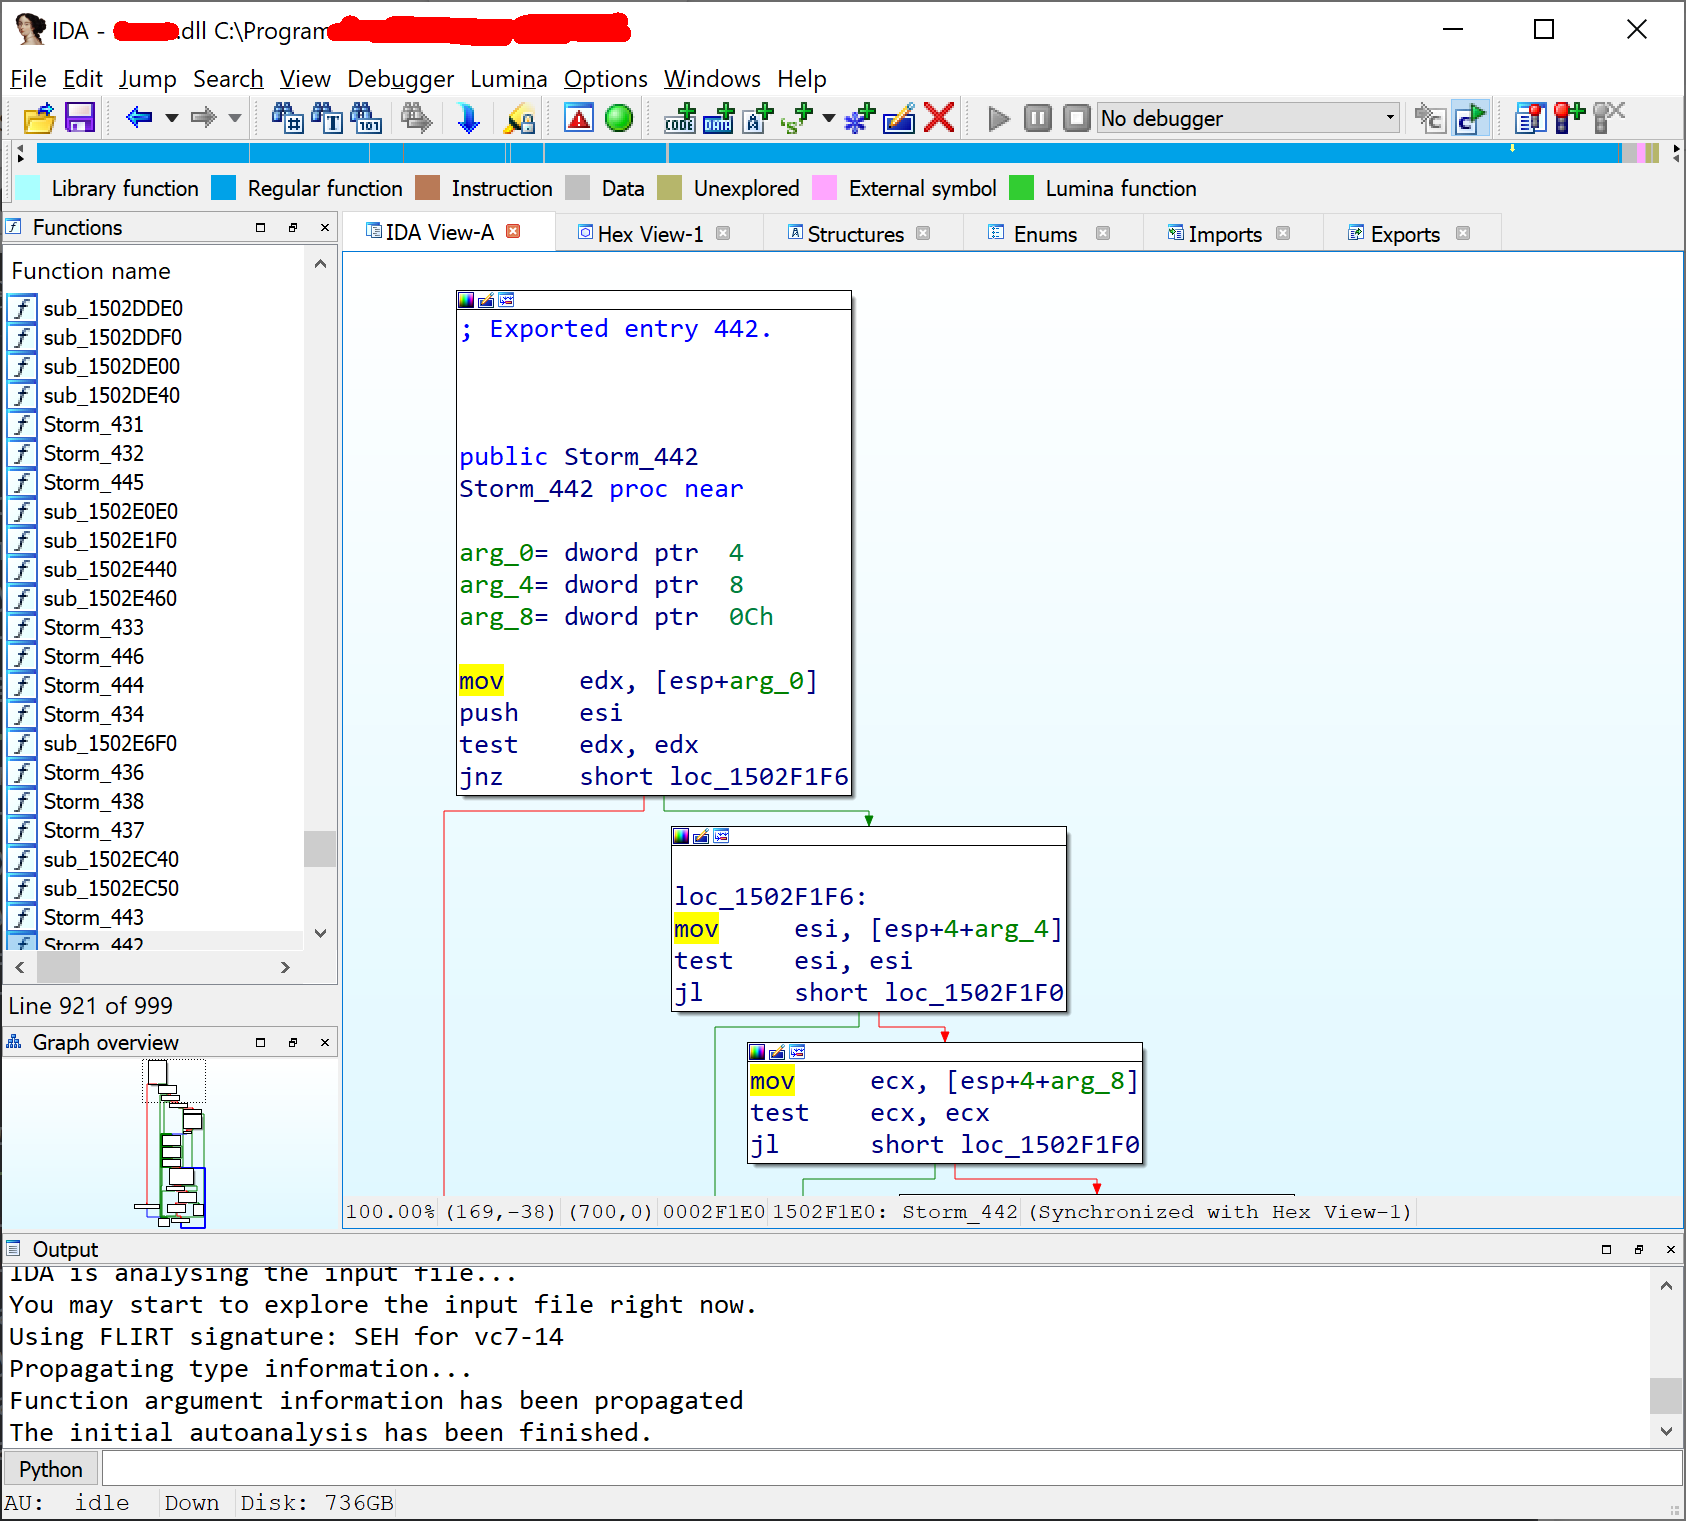Select sub_1502EC40 in the Functions list
Screen dimensions: 1686x1521
tap(111, 859)
